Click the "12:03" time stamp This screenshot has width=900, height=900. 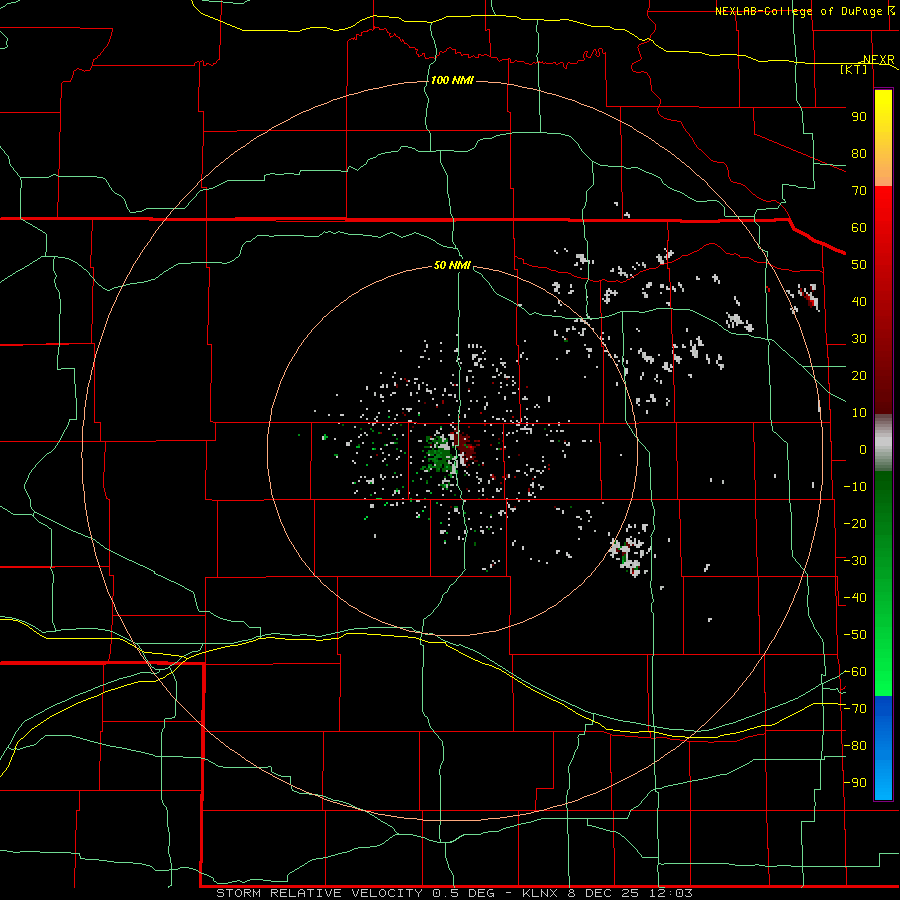coord(671,893)
